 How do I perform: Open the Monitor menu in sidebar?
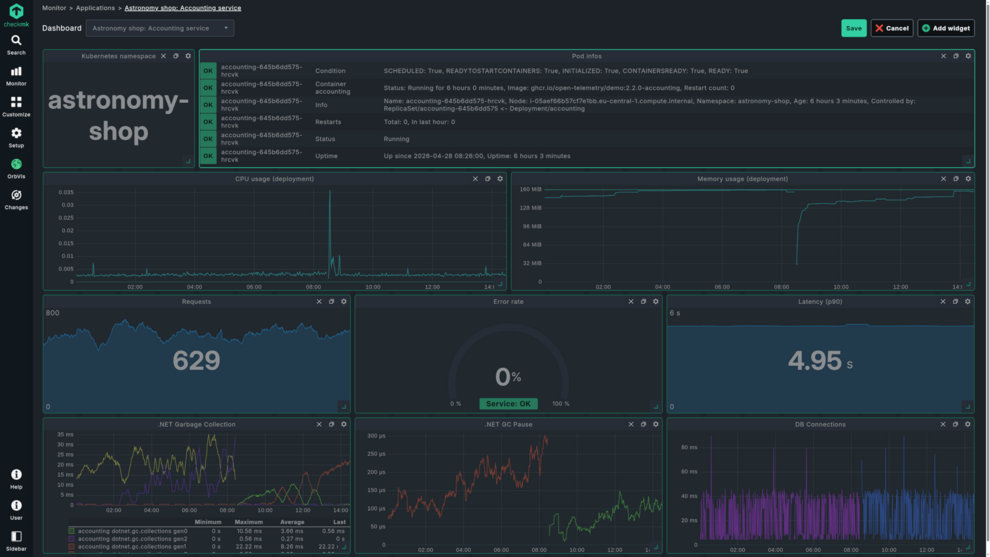click(x=16, y=76)
